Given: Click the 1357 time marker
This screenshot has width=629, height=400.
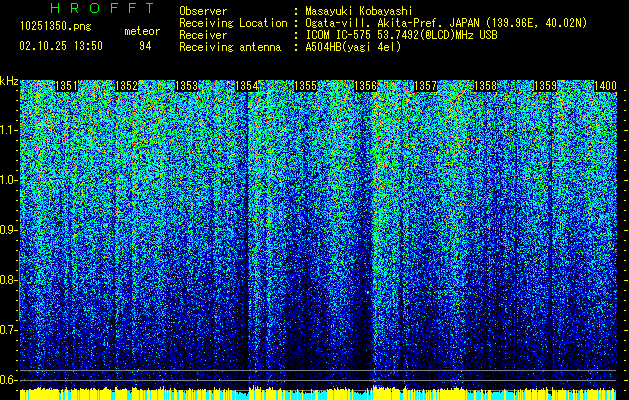Looking at the screenshot, I should (425, 86).
